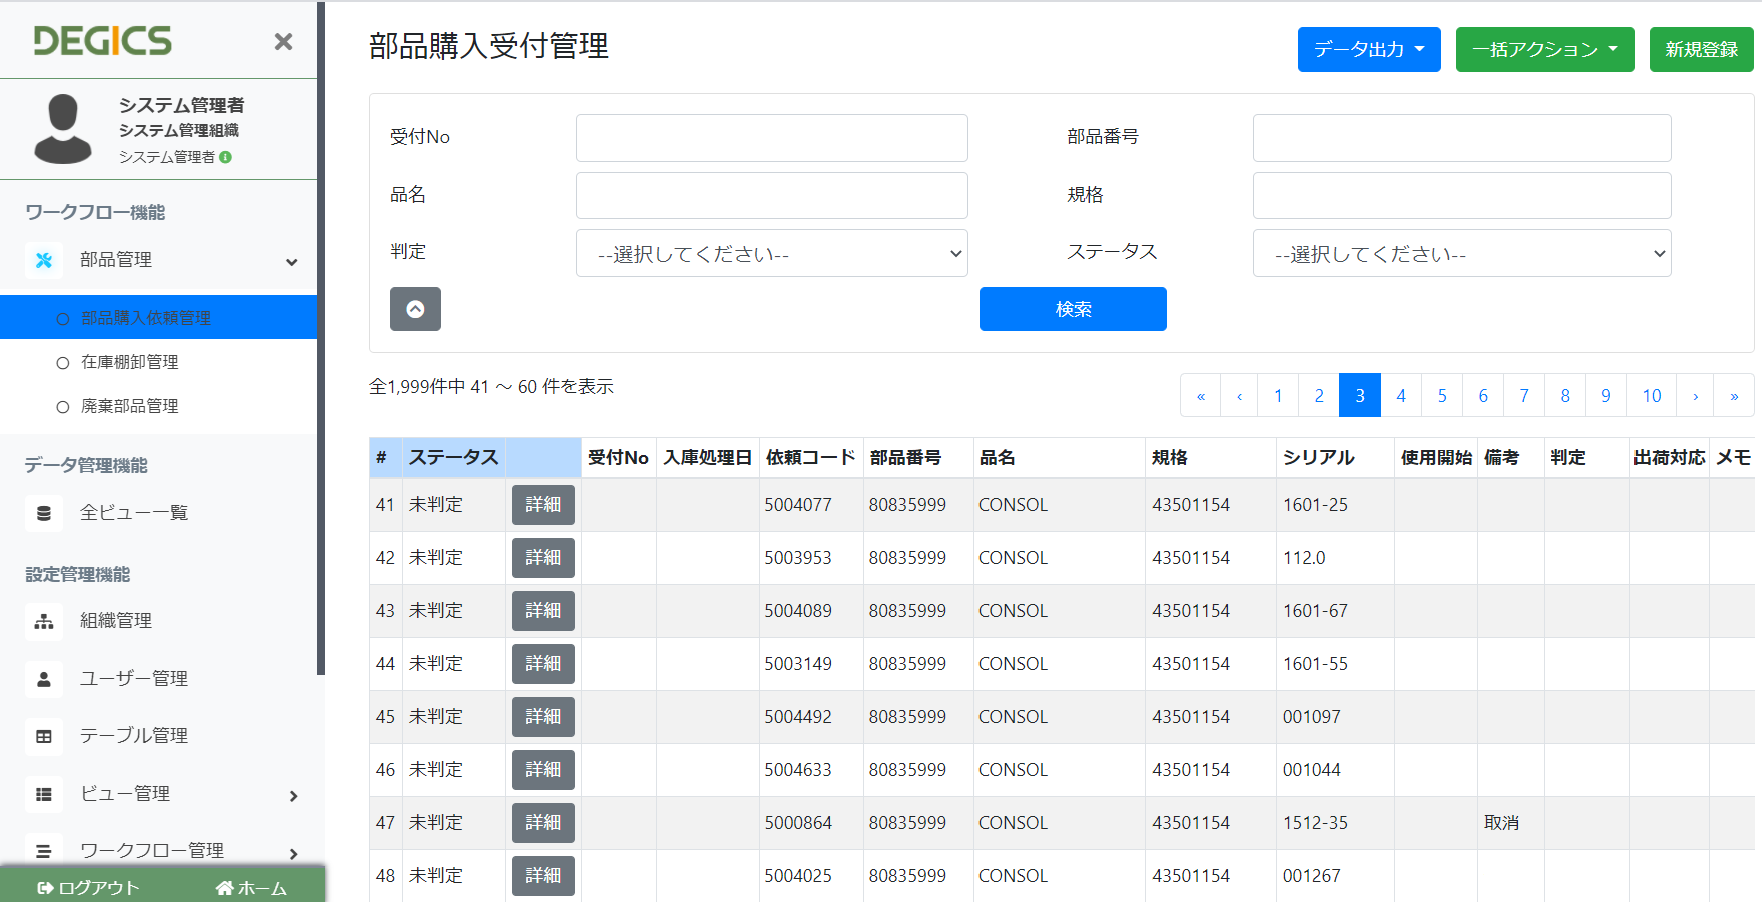The width and height of the screenshot is (1762, 902).
Task: Click the 規格 input field
Action: point(1462,195)
